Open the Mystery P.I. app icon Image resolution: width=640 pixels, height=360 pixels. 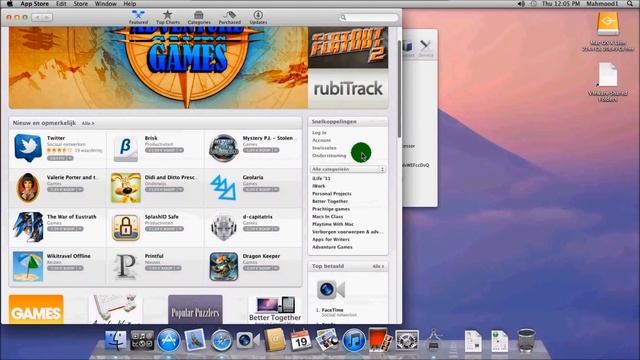point(224,148)
